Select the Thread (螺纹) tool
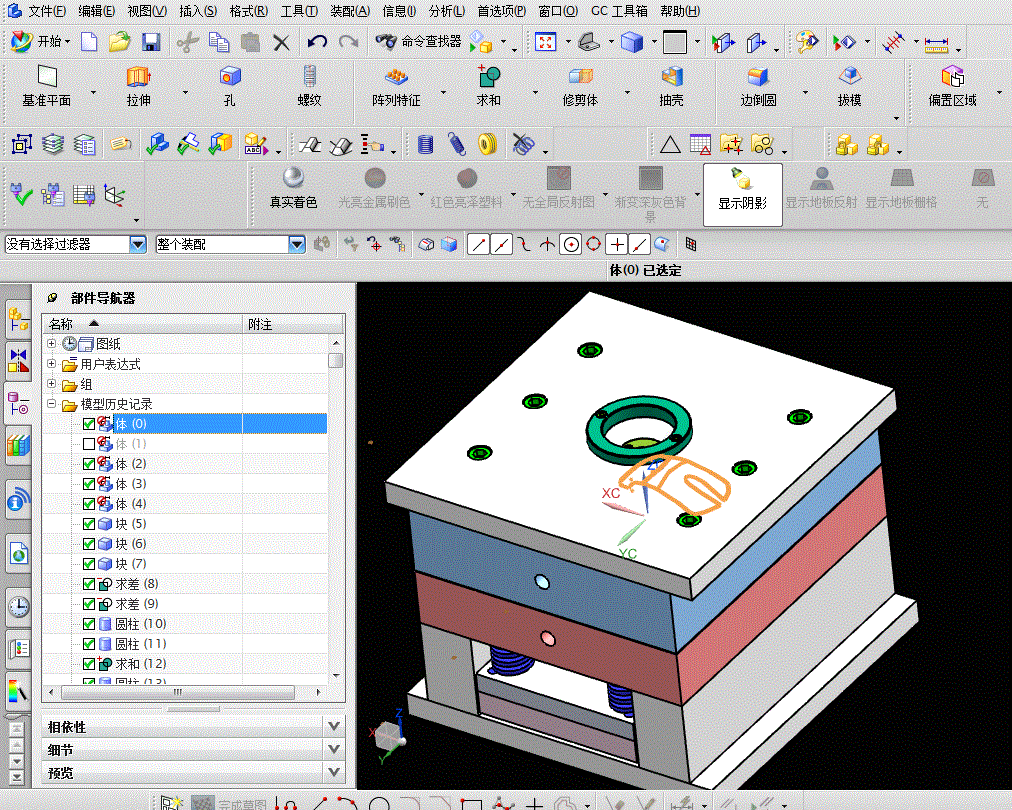The image size is (1012, 810). click(309, 85)
